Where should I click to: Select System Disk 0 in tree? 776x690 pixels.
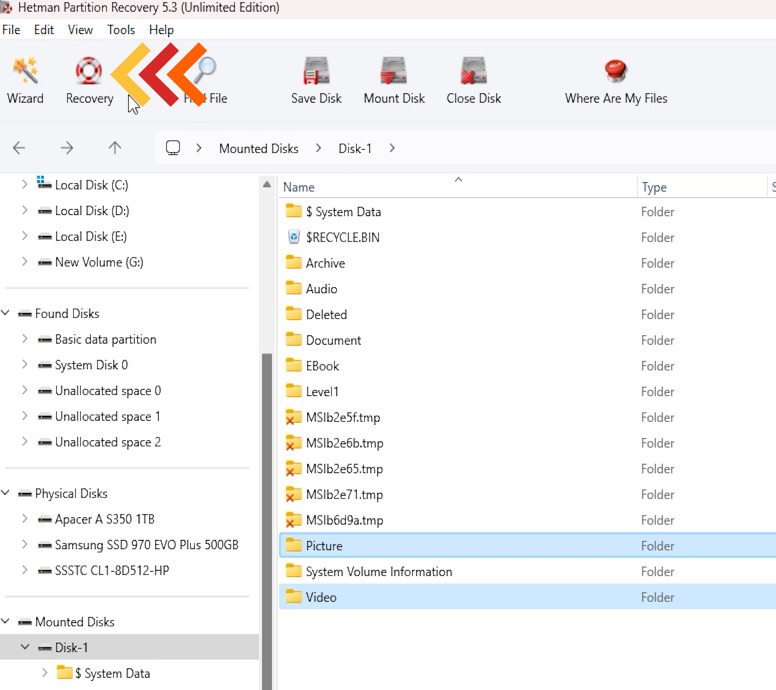coord(91,365)
